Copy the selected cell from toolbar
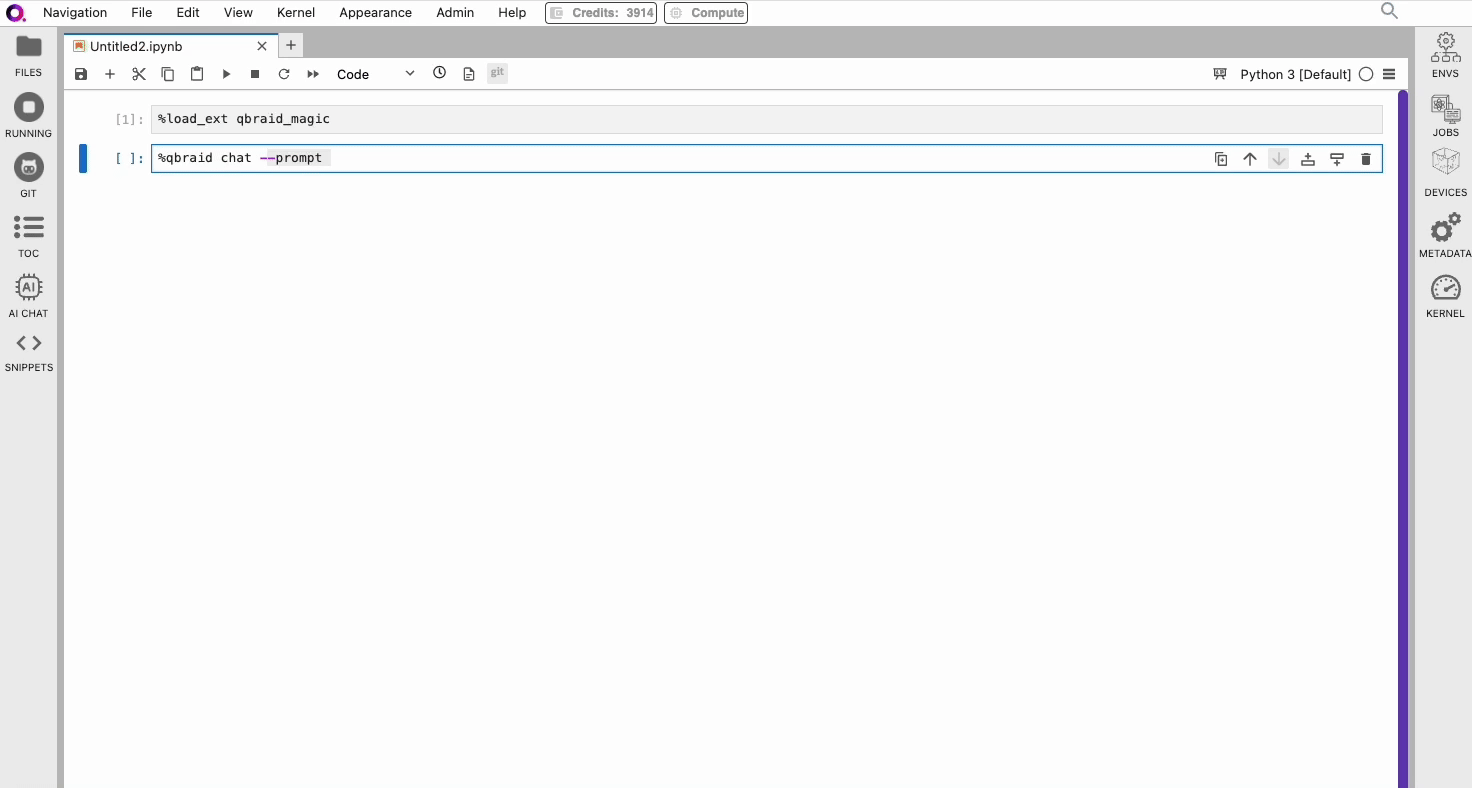 click(x=168, y=74)
